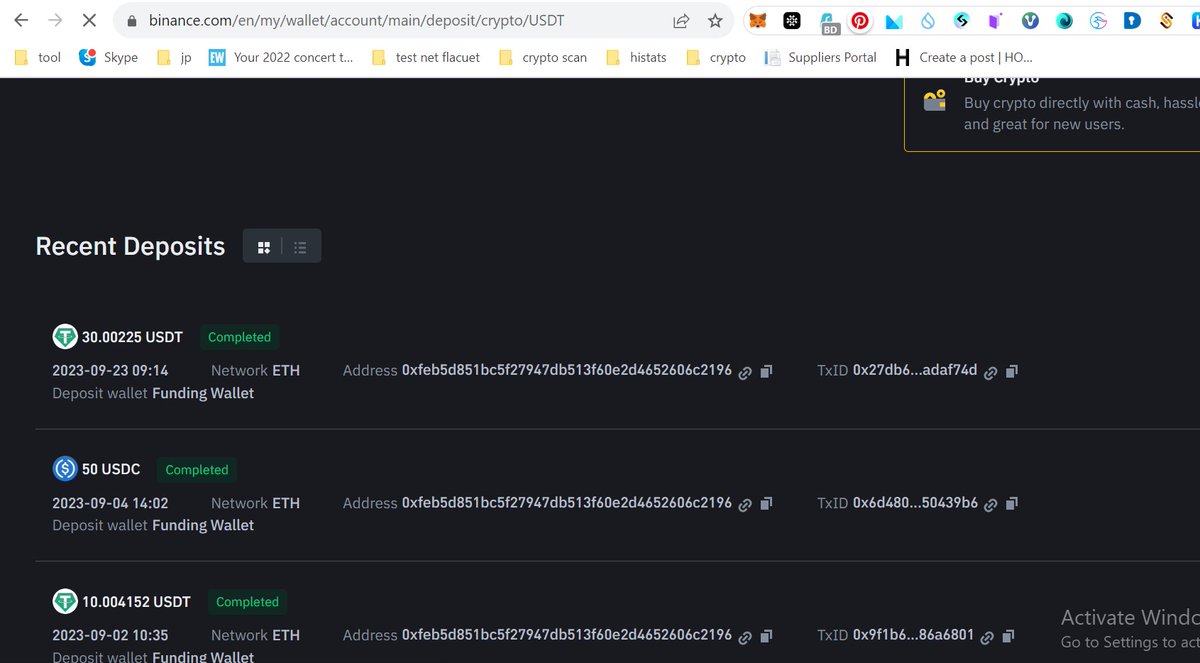Click the share page icon in address bar

(681, 21)
